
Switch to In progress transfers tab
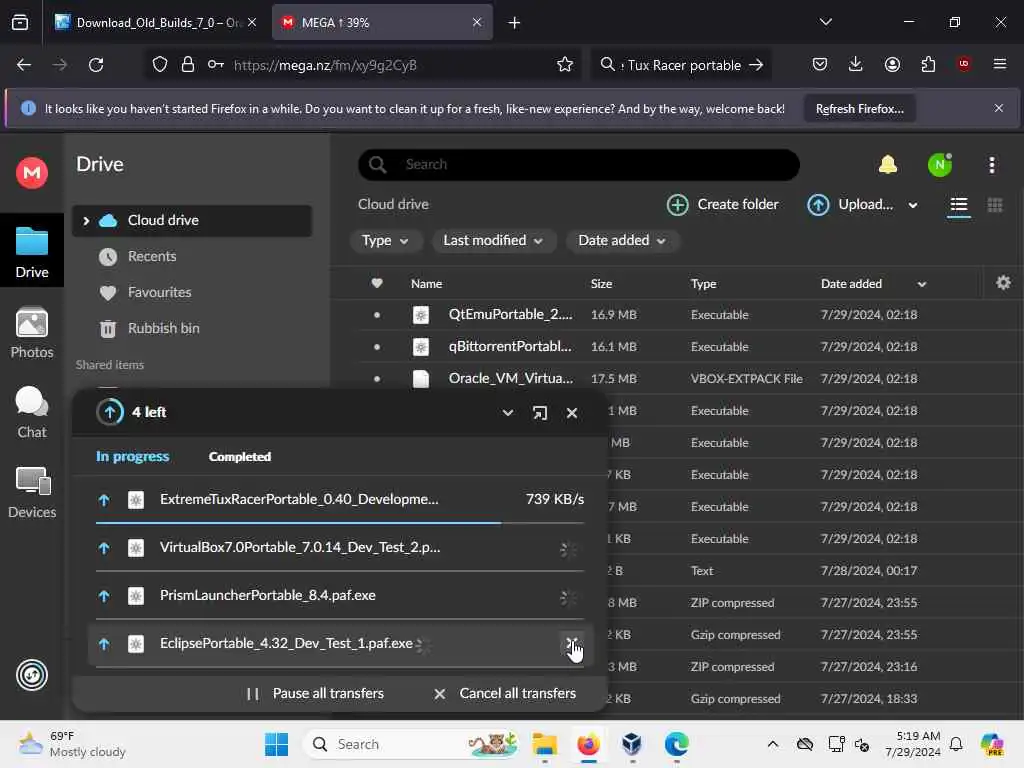pos(133,456)
